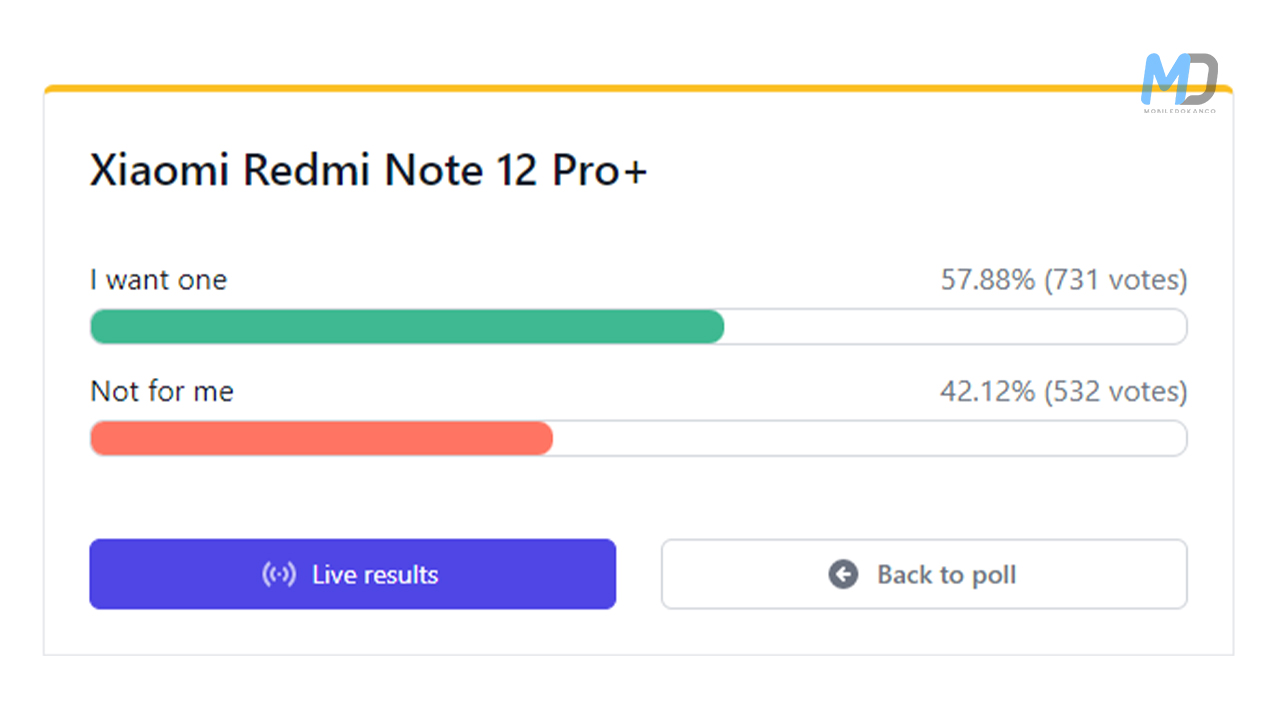Click the green filled I want one bar
The height and width of the screenshot is (720, 1280).
406,327
